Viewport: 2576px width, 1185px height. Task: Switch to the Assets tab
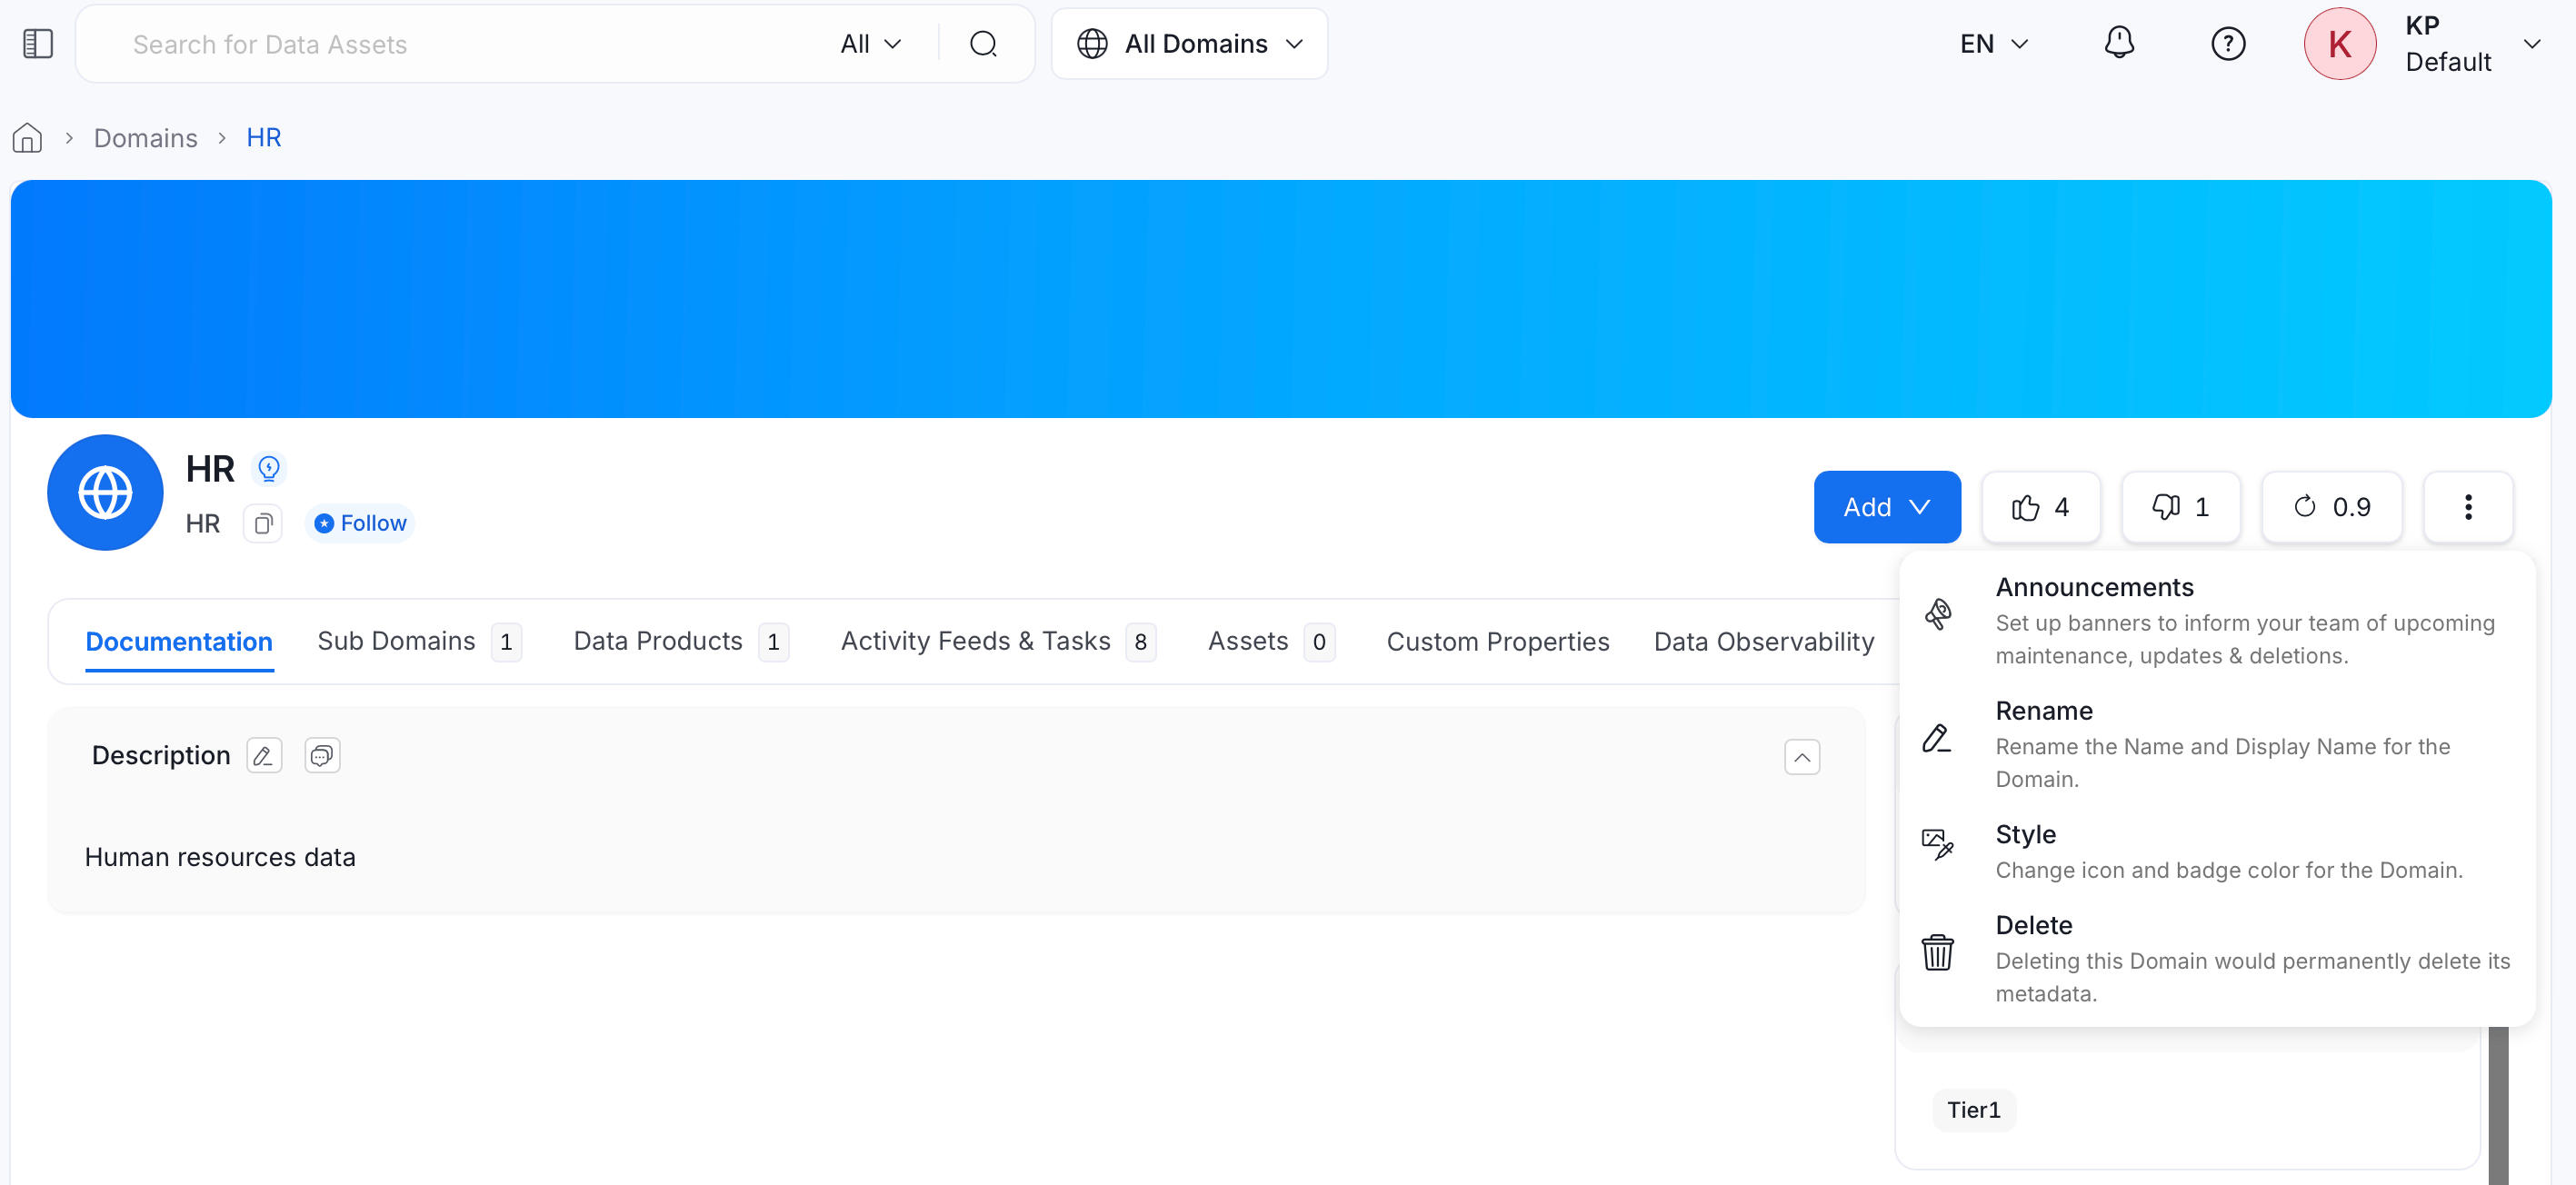(1271, 641)
